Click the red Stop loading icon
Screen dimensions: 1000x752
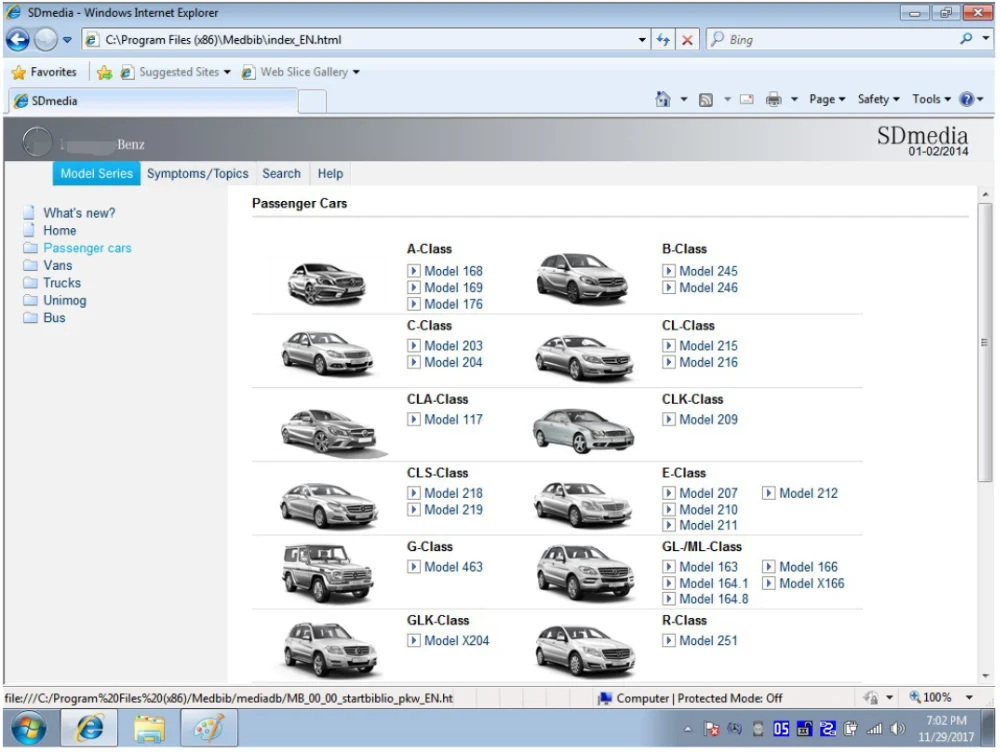(x=687, y=40)
